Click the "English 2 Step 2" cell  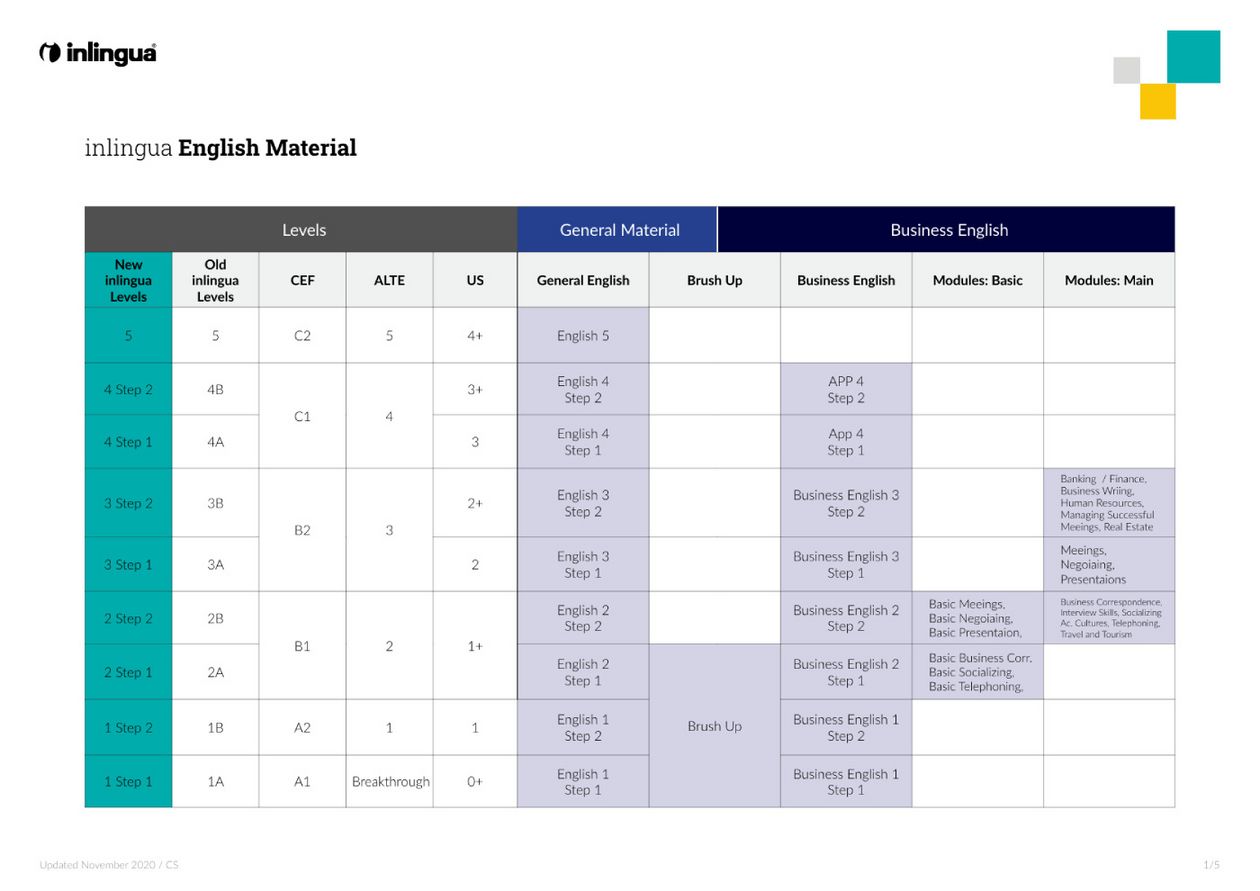[583, 619]
